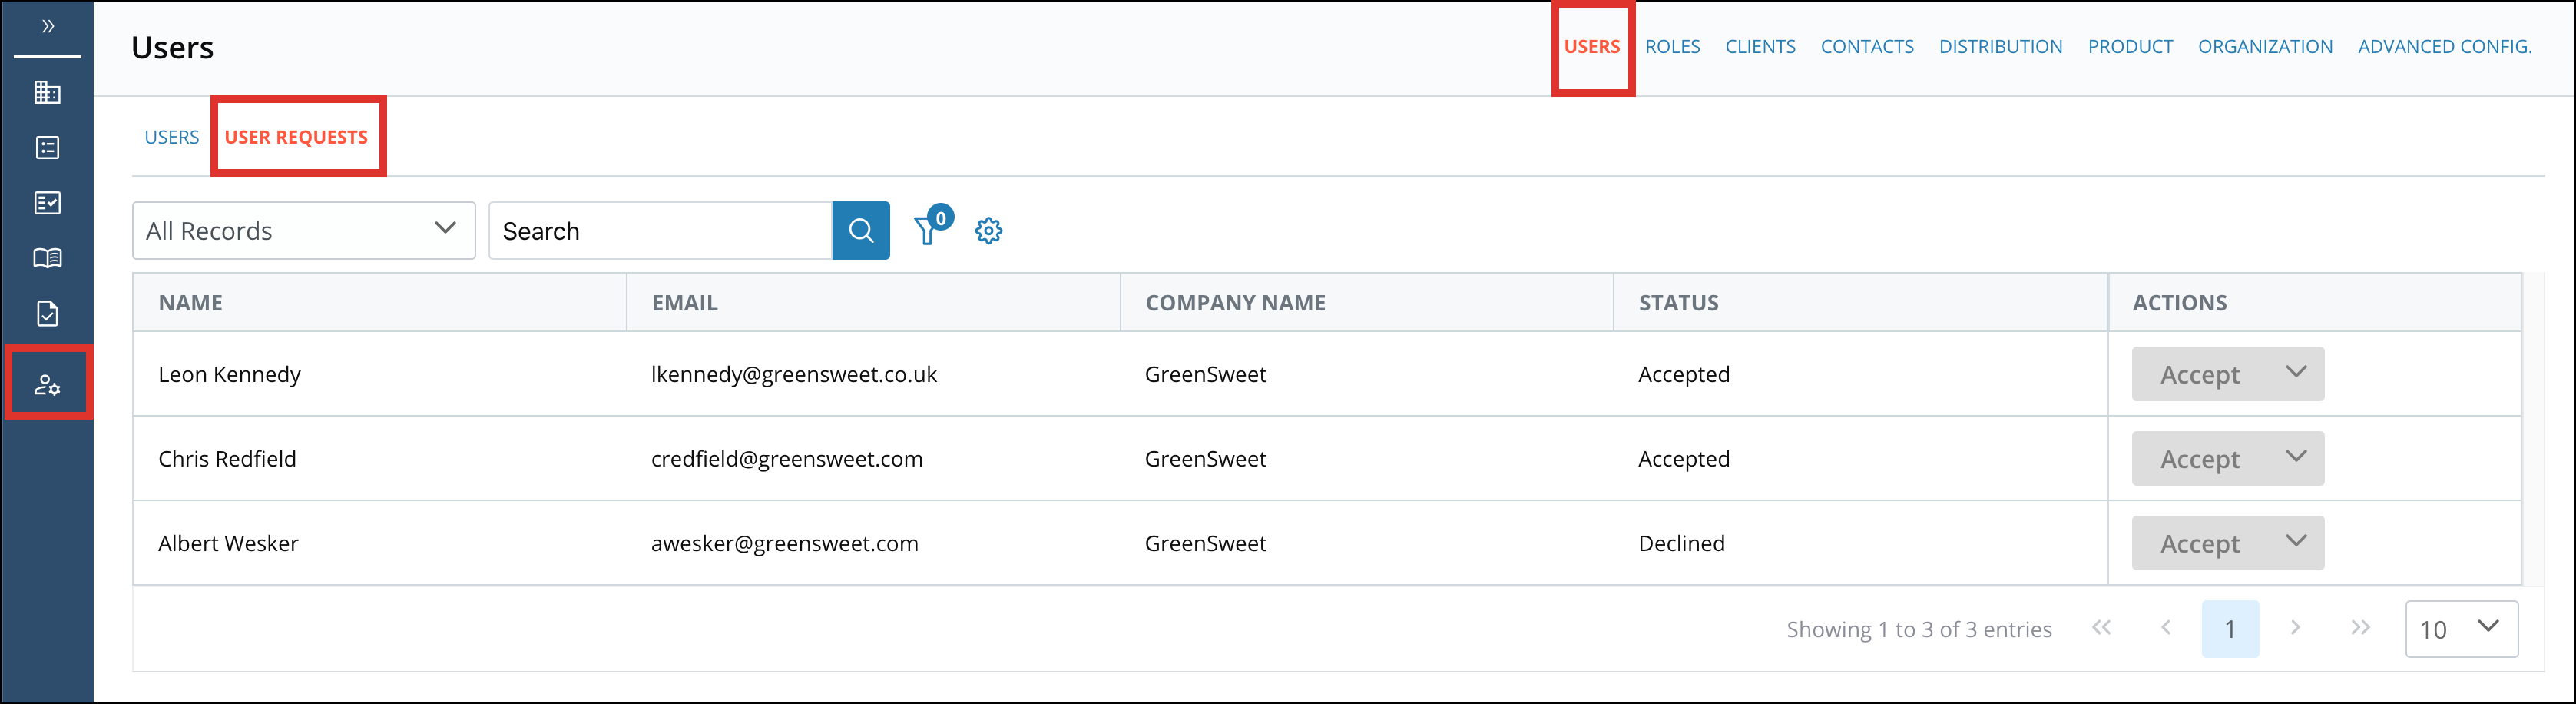Click the checklist icon in the sidebar
2576x704 pixels.
(48, 203)
